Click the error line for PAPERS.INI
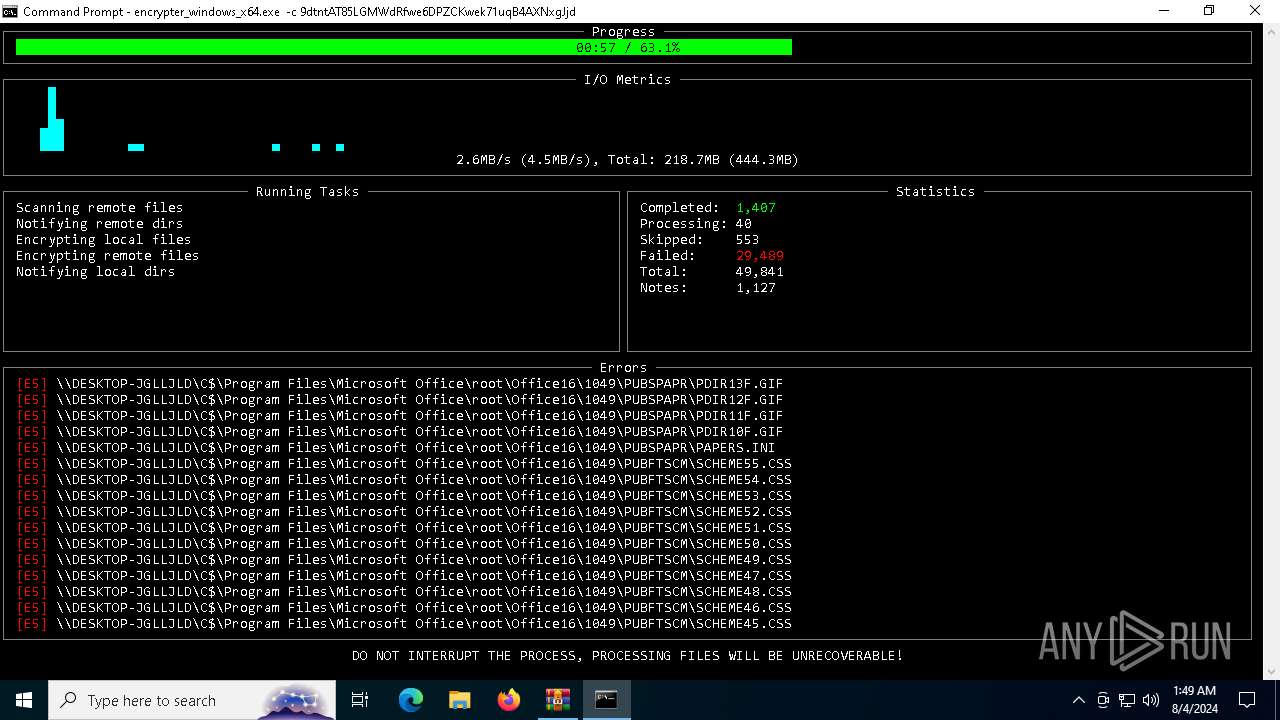Screen dimensions: 1280x720 tap(396, 448)
